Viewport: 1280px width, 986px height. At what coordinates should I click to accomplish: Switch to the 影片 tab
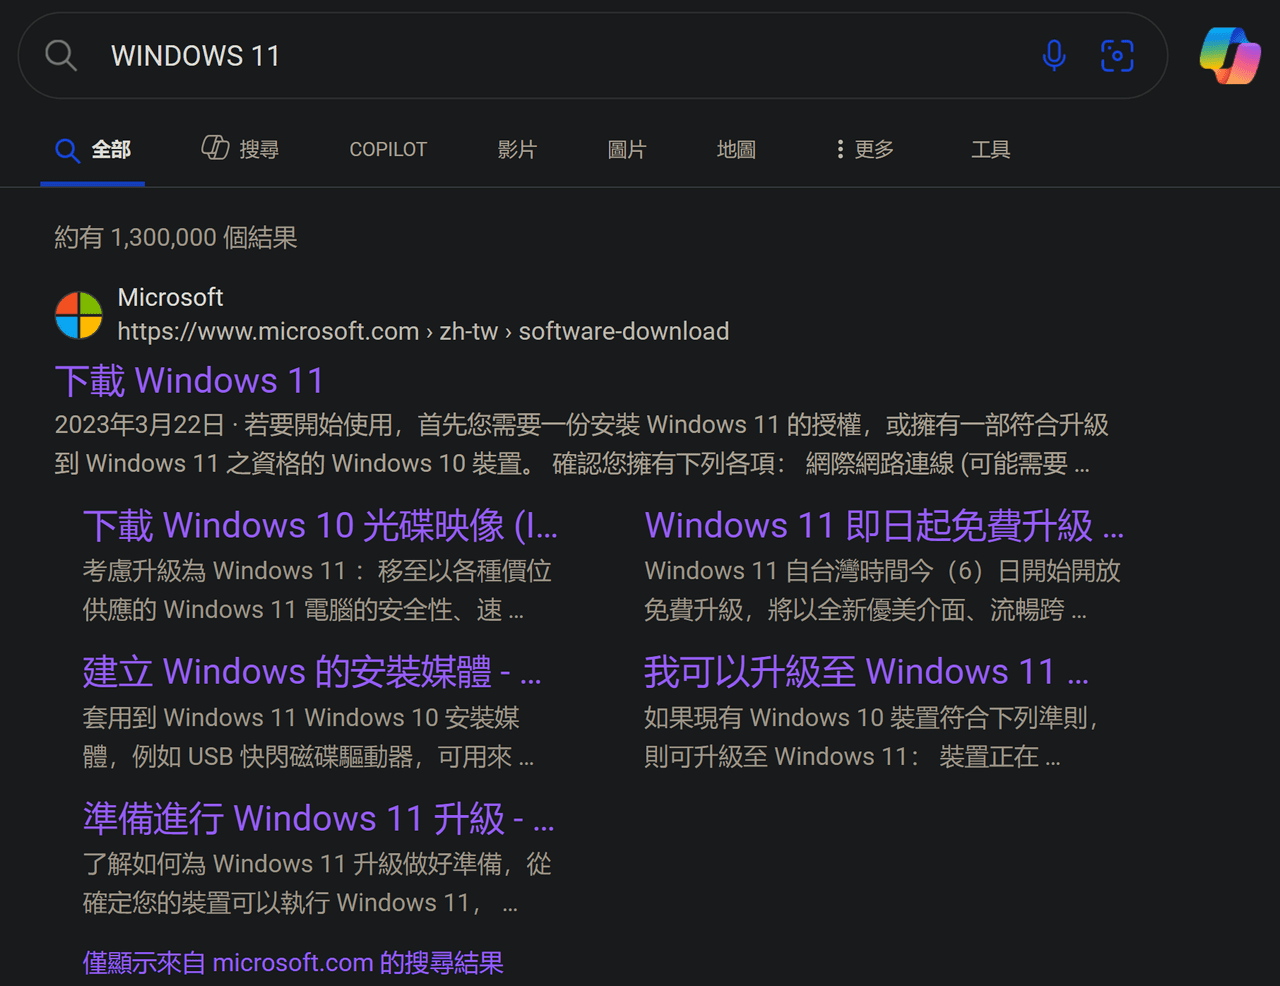(517, 150)
